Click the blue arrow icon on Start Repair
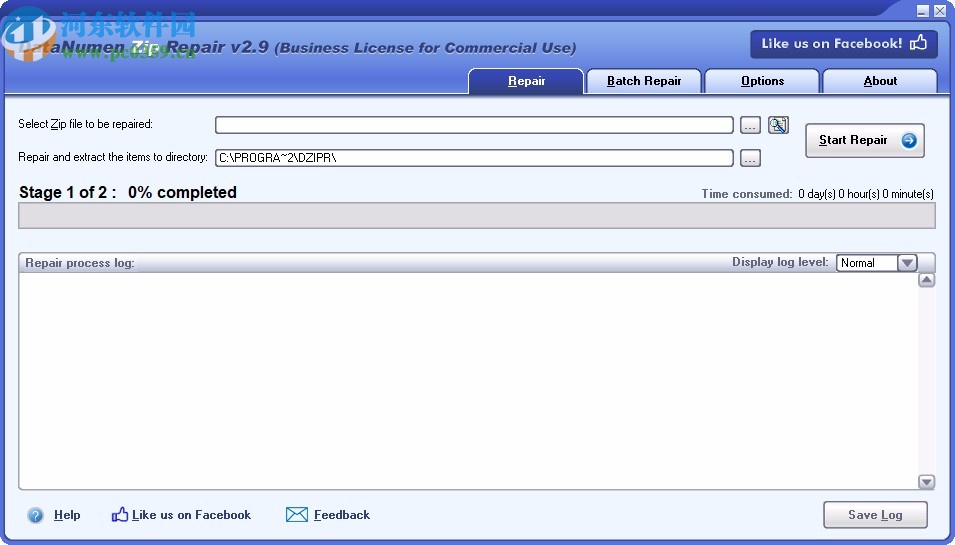Image resolution: width=955 pixels, height=545 pixels. pyautogui.click(x=909, y=141)
